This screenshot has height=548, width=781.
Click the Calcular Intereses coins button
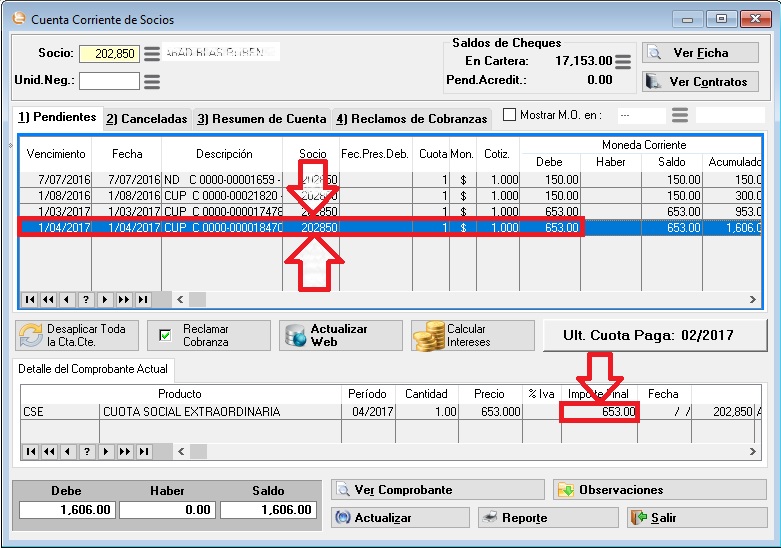[x=472, y=335]
